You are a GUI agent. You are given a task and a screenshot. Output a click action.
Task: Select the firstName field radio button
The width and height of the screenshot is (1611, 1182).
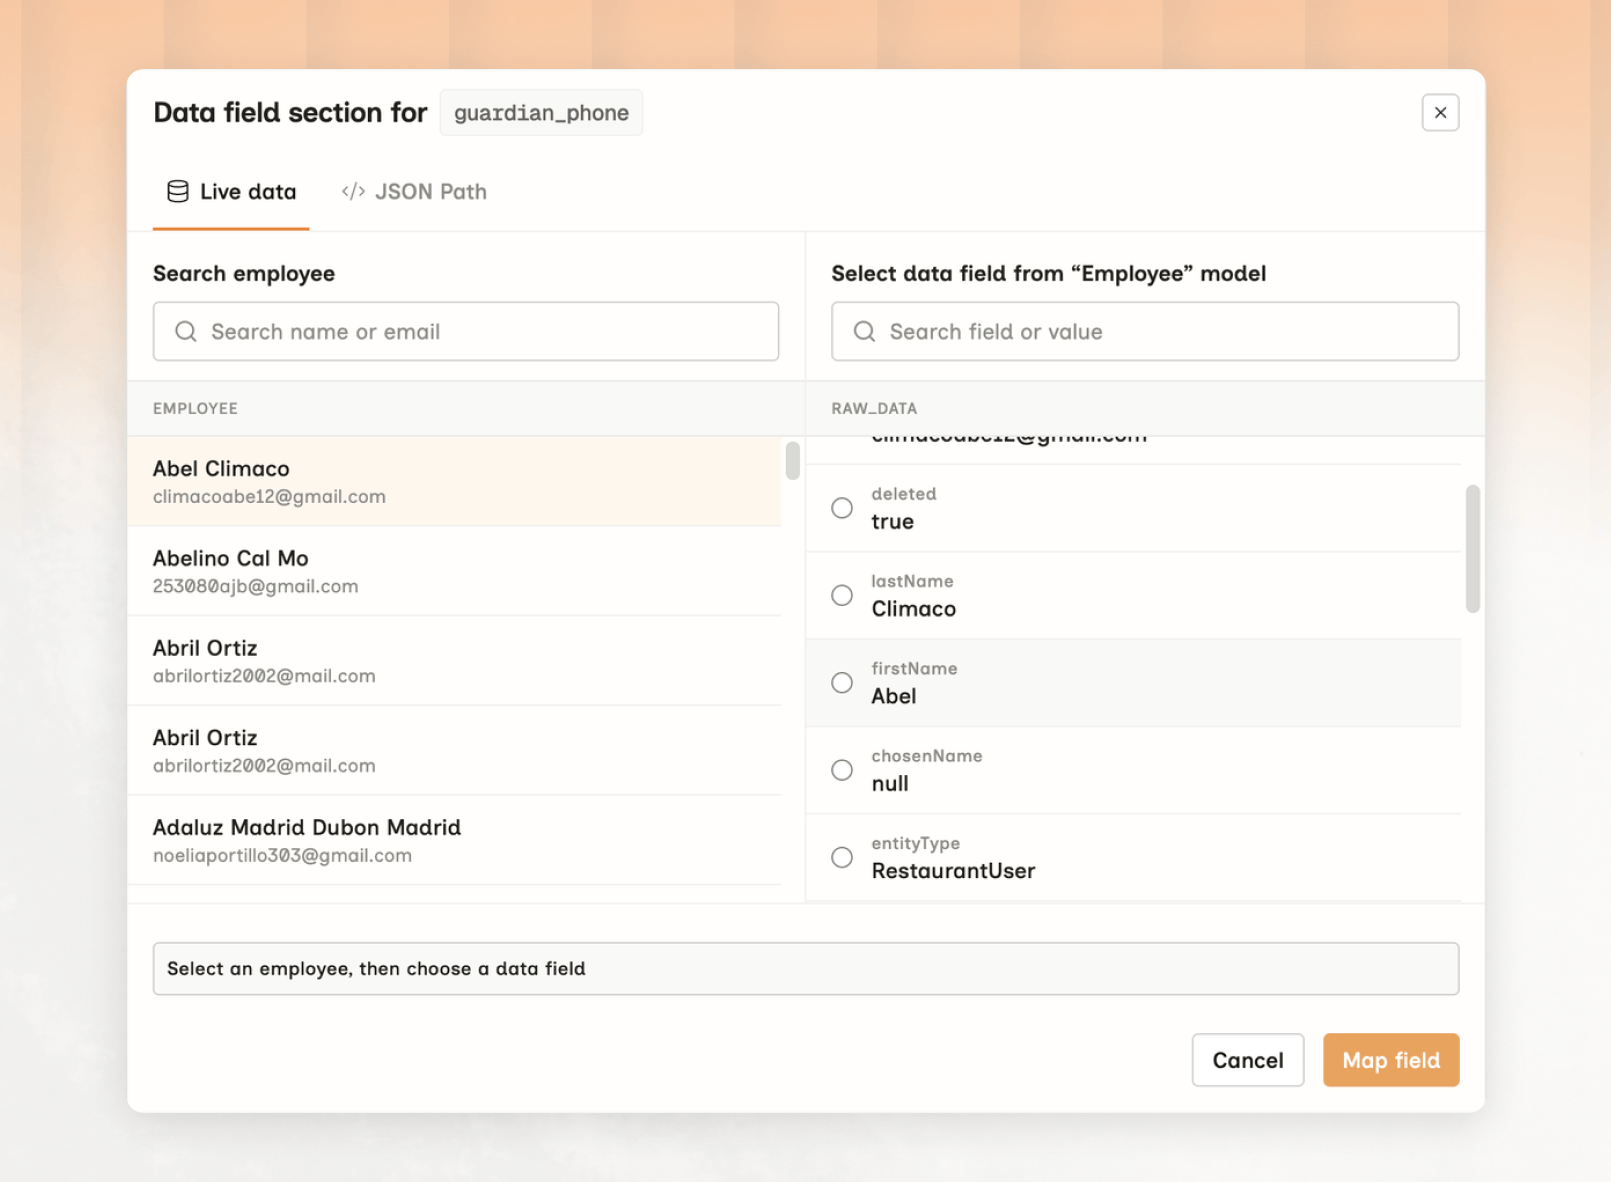click(x=842, y=683)
